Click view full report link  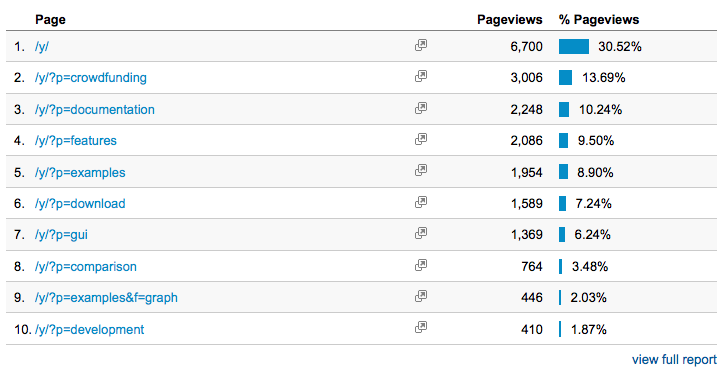[674, 360]
